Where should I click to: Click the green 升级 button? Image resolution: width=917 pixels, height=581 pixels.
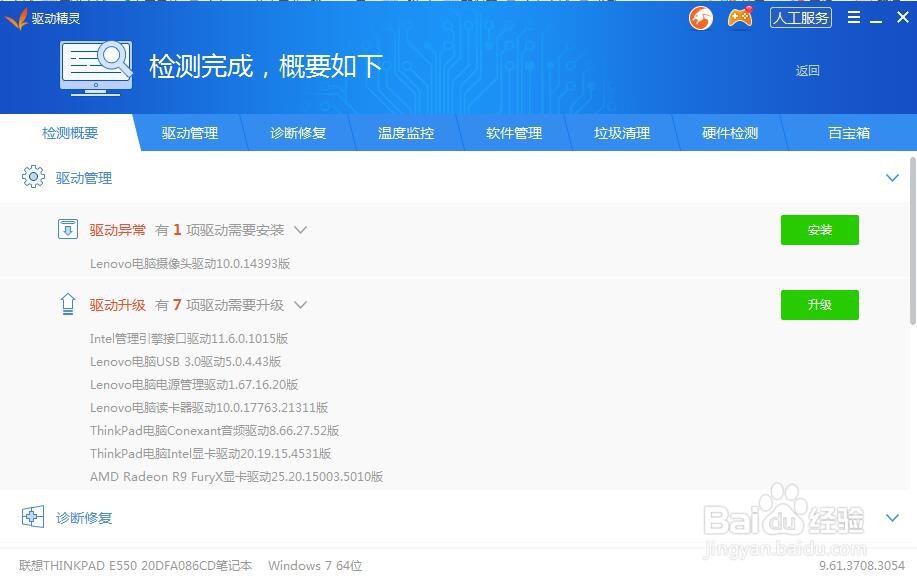[819, 305]
